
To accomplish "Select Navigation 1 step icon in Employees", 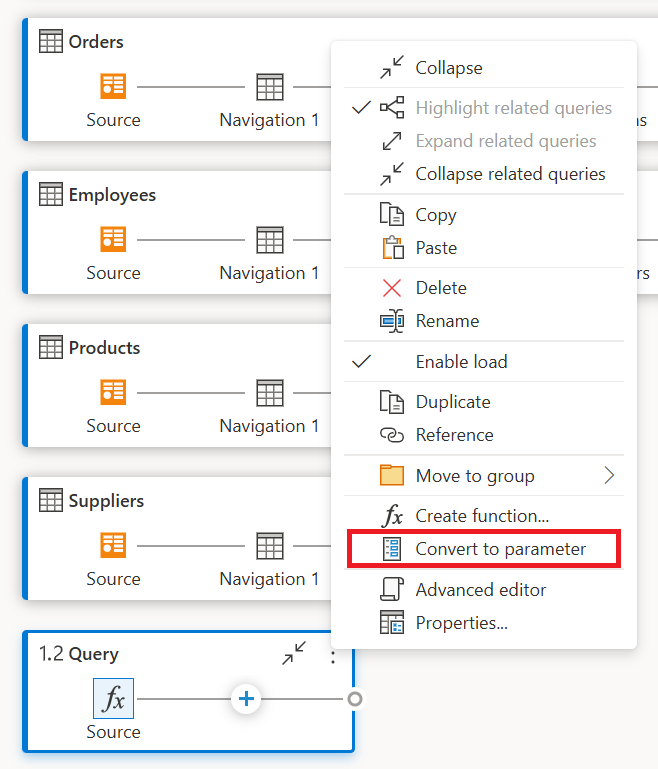I will point(269,239).
